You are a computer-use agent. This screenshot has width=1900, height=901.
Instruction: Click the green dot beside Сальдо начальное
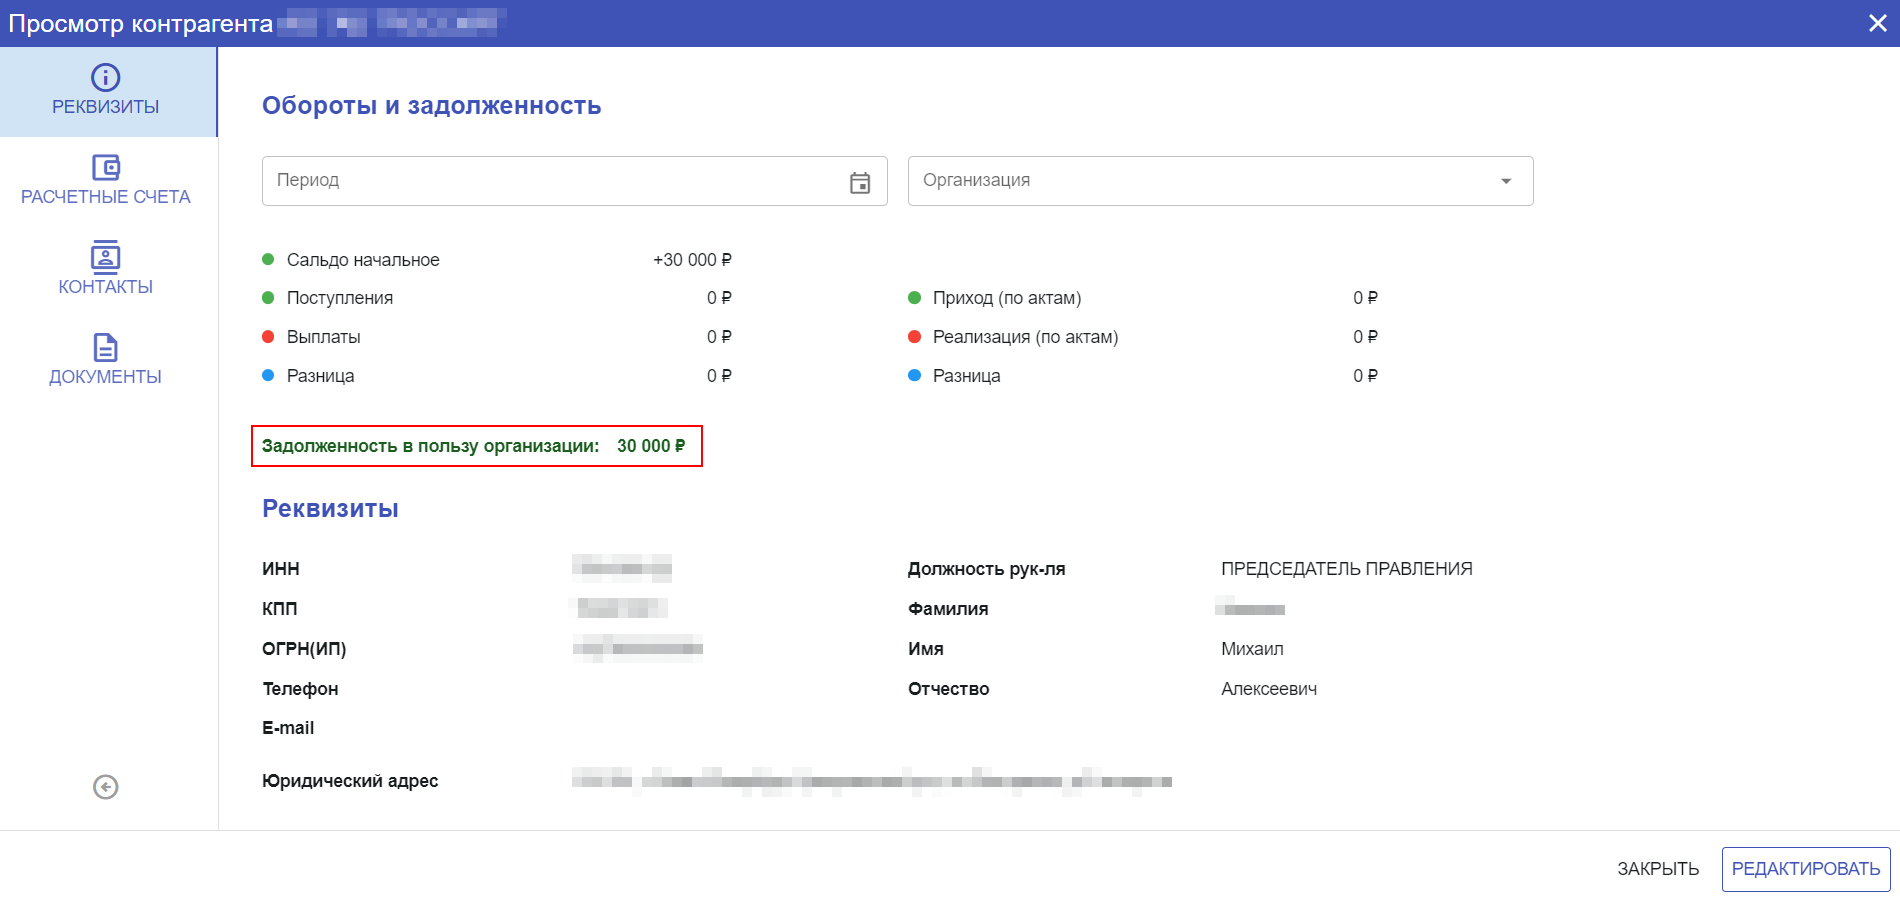[268, 260]
